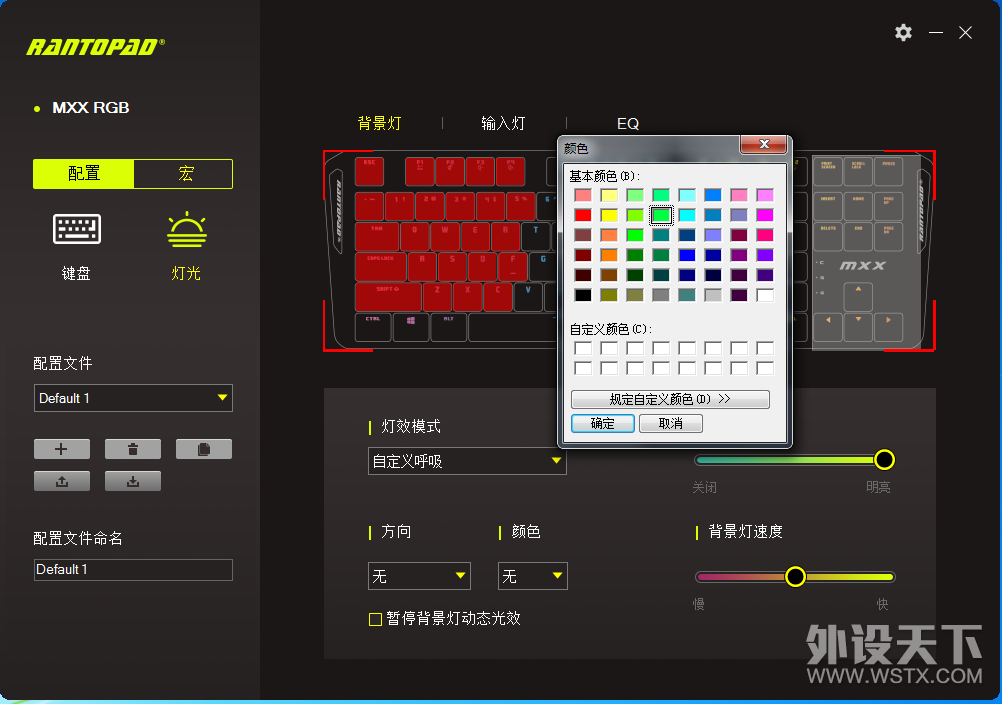Click the 规定自定义颜色 button
This screenshot has height=704, width=1002.
coord(670,399)
